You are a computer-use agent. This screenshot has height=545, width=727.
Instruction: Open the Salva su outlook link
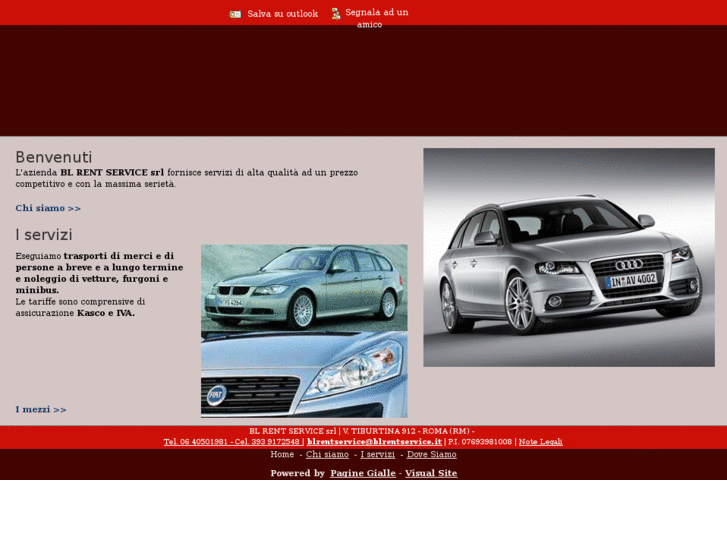tap(282, 14)
